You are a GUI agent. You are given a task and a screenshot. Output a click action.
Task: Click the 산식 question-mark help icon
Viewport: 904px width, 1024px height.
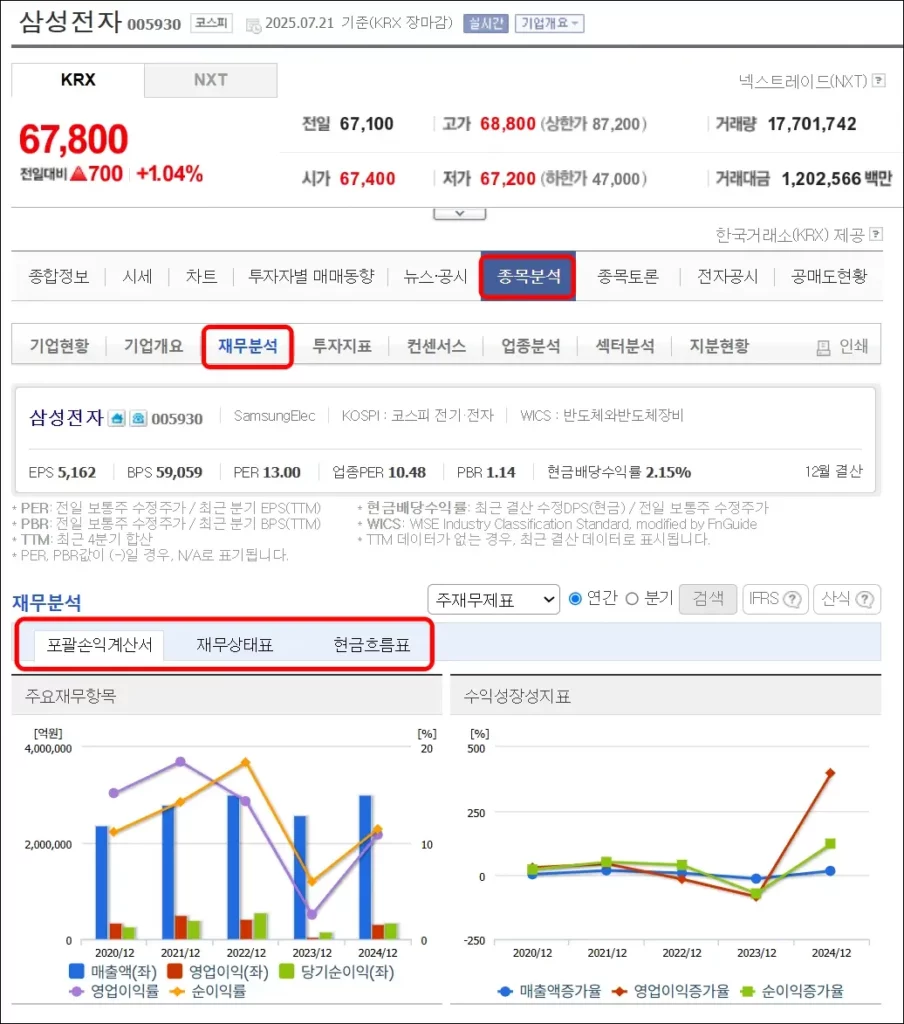point(865,599)
